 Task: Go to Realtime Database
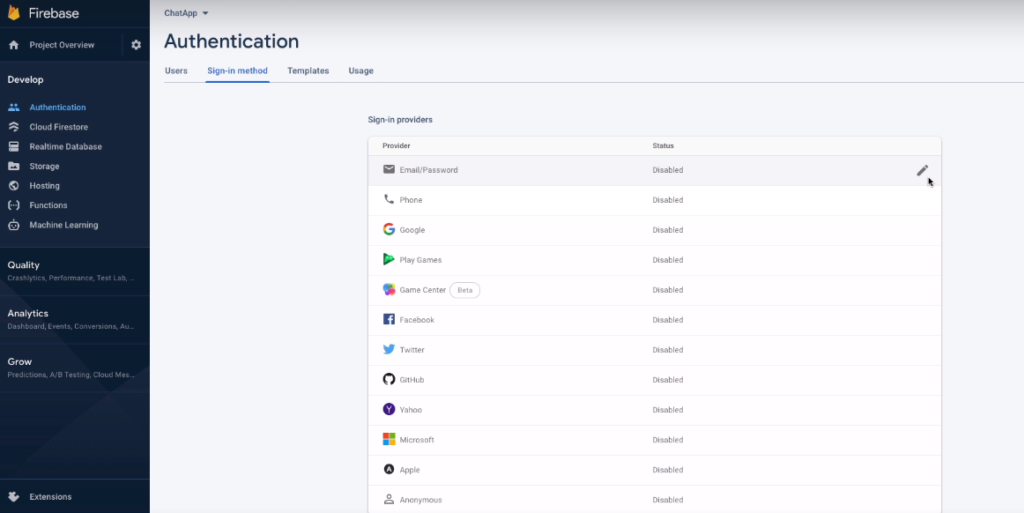(65, 147)
